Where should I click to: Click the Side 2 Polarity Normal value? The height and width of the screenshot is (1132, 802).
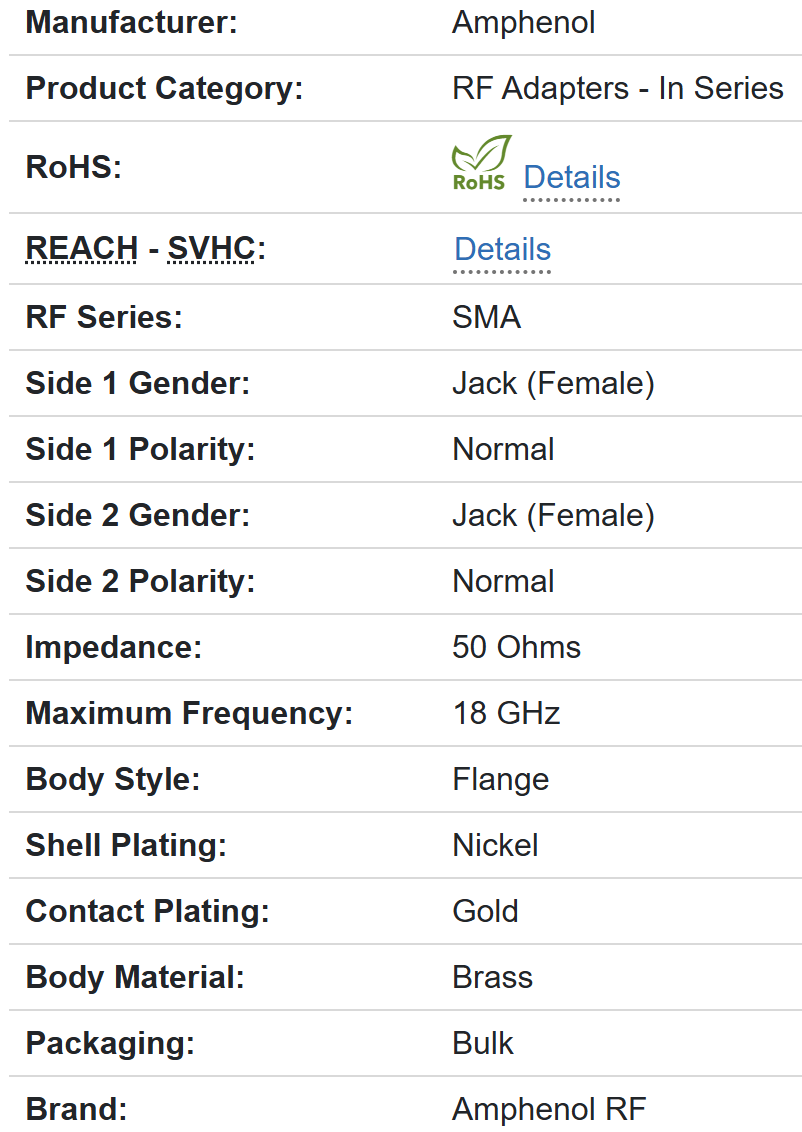click(x=503, y=582)
